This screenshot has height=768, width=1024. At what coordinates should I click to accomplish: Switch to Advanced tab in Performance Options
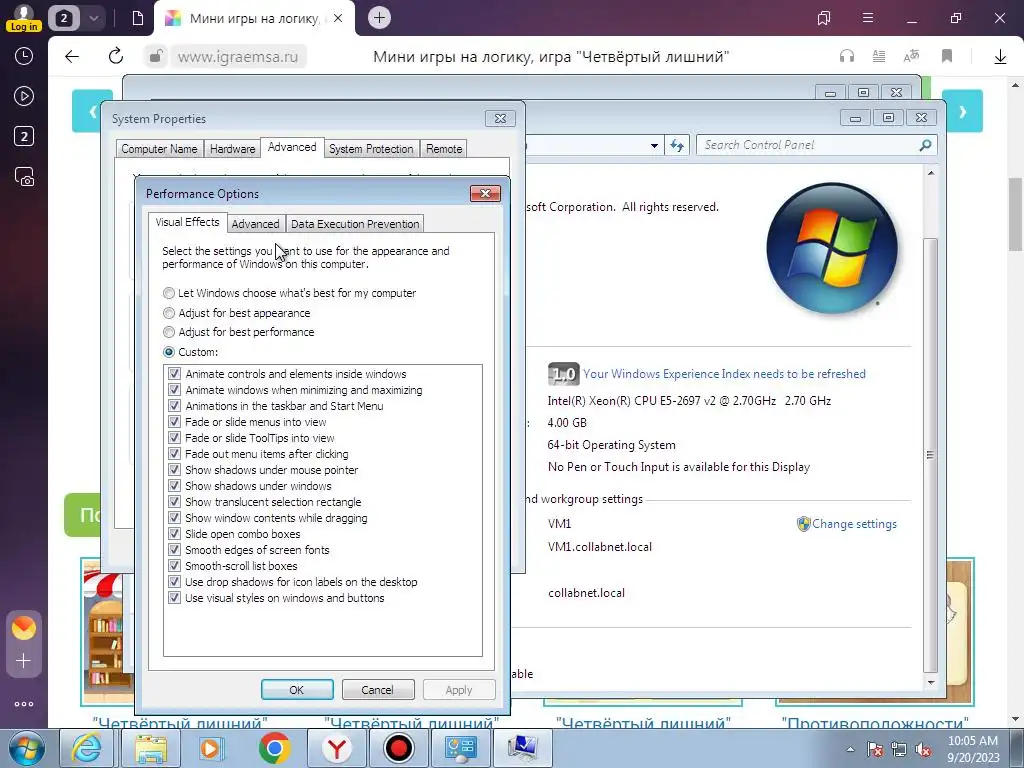pyautogui.click(x=255, y=224)
